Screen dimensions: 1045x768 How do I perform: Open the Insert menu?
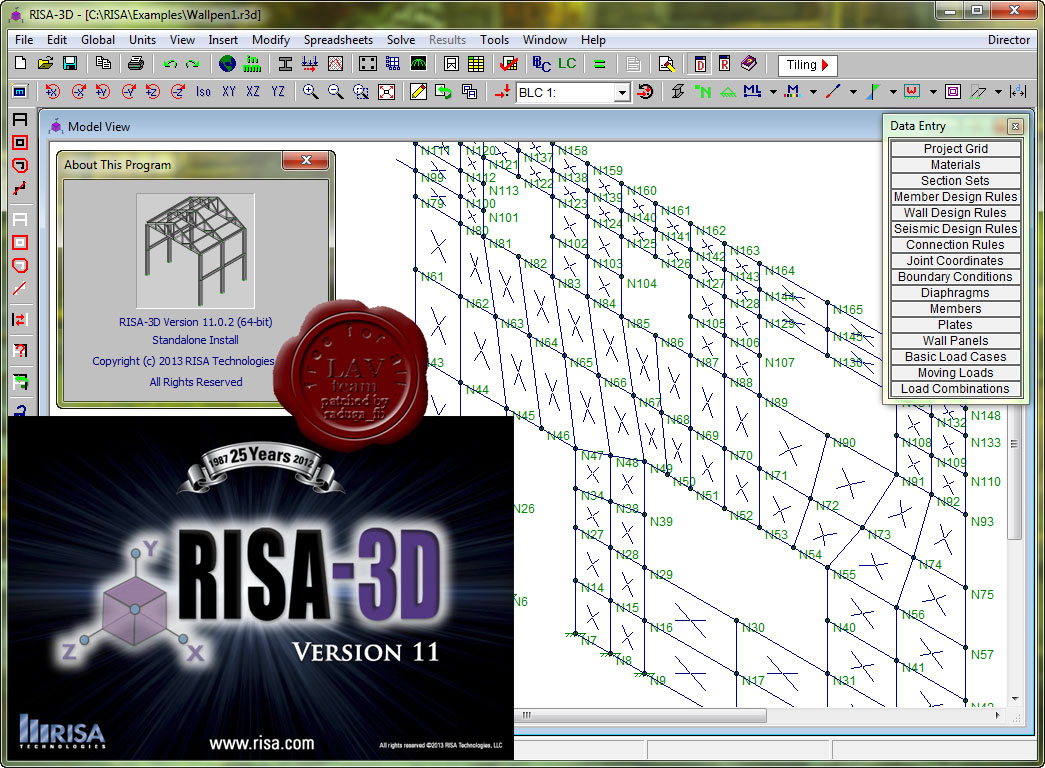(223, 40)
